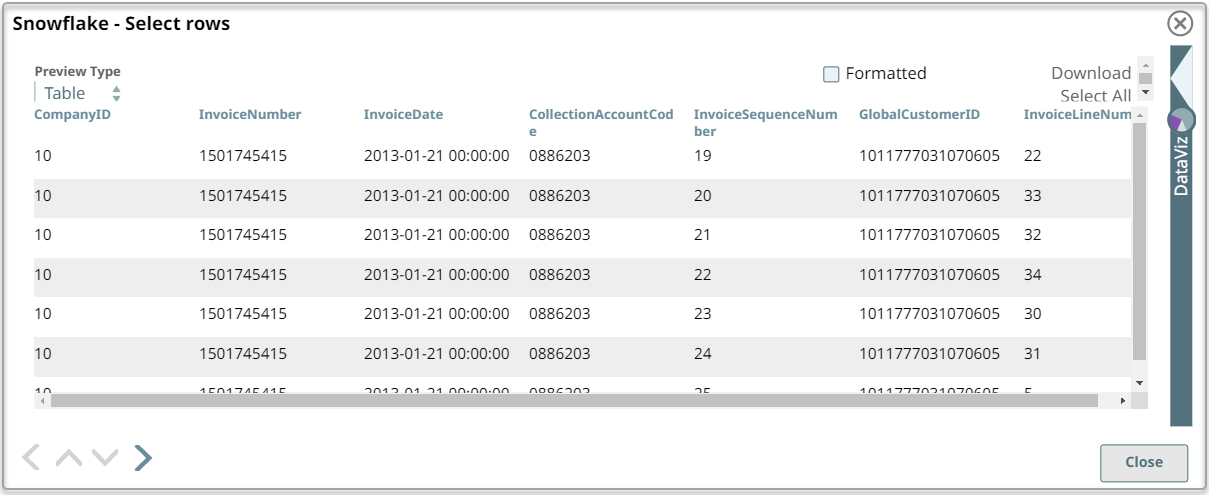The height and width of the screenshot is (495, 1209).
Task: Click InvoiceNumber cell in sequence 19 row
Action: 243,156
